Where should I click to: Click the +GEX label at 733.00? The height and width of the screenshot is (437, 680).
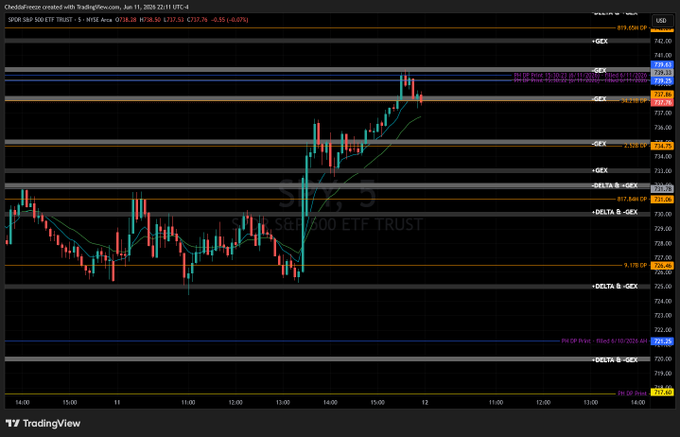tap(600, 170)
